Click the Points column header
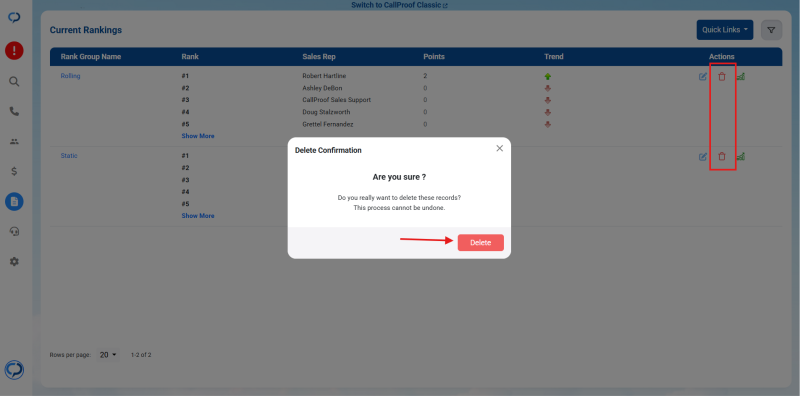The width and height of the screenshot is (800, 396). (x=434, y=57)
